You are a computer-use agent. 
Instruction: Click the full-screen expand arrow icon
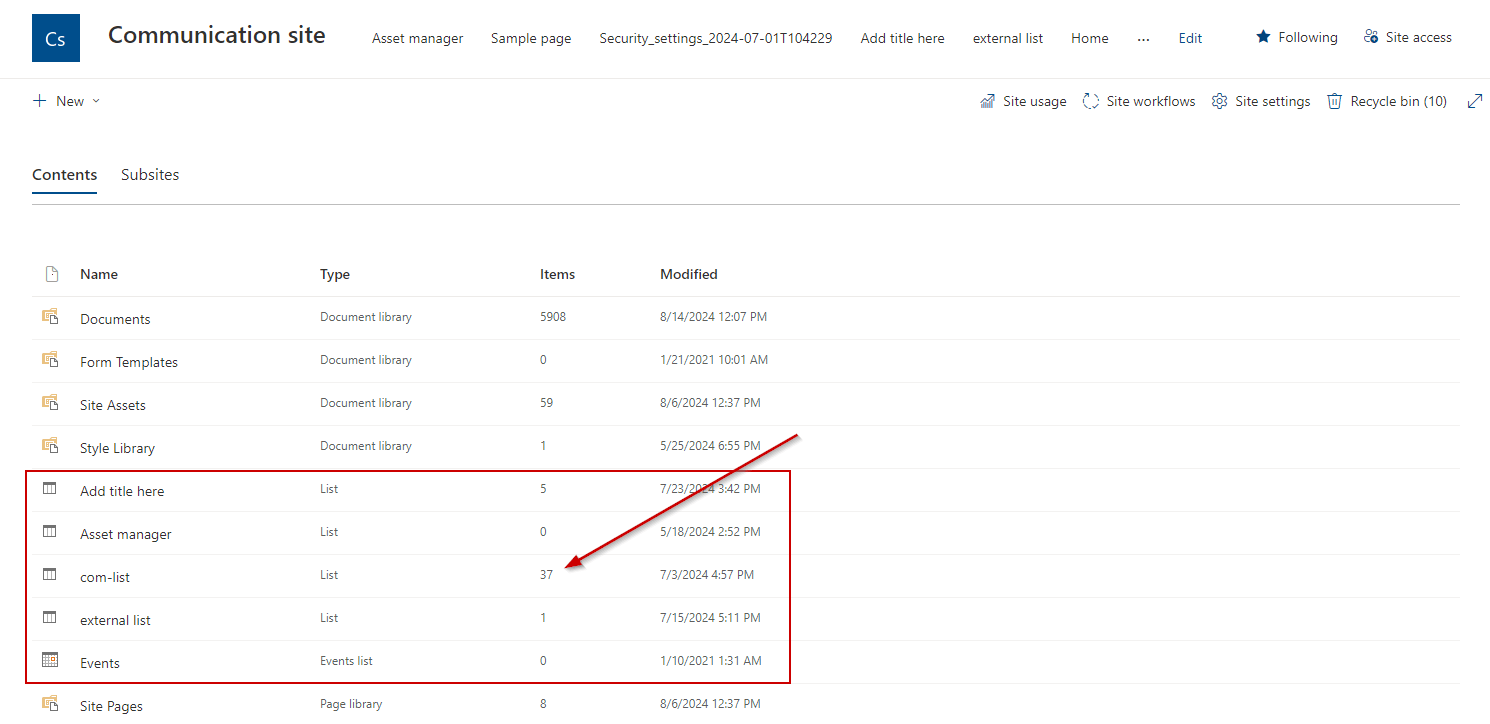[1475, 100]
